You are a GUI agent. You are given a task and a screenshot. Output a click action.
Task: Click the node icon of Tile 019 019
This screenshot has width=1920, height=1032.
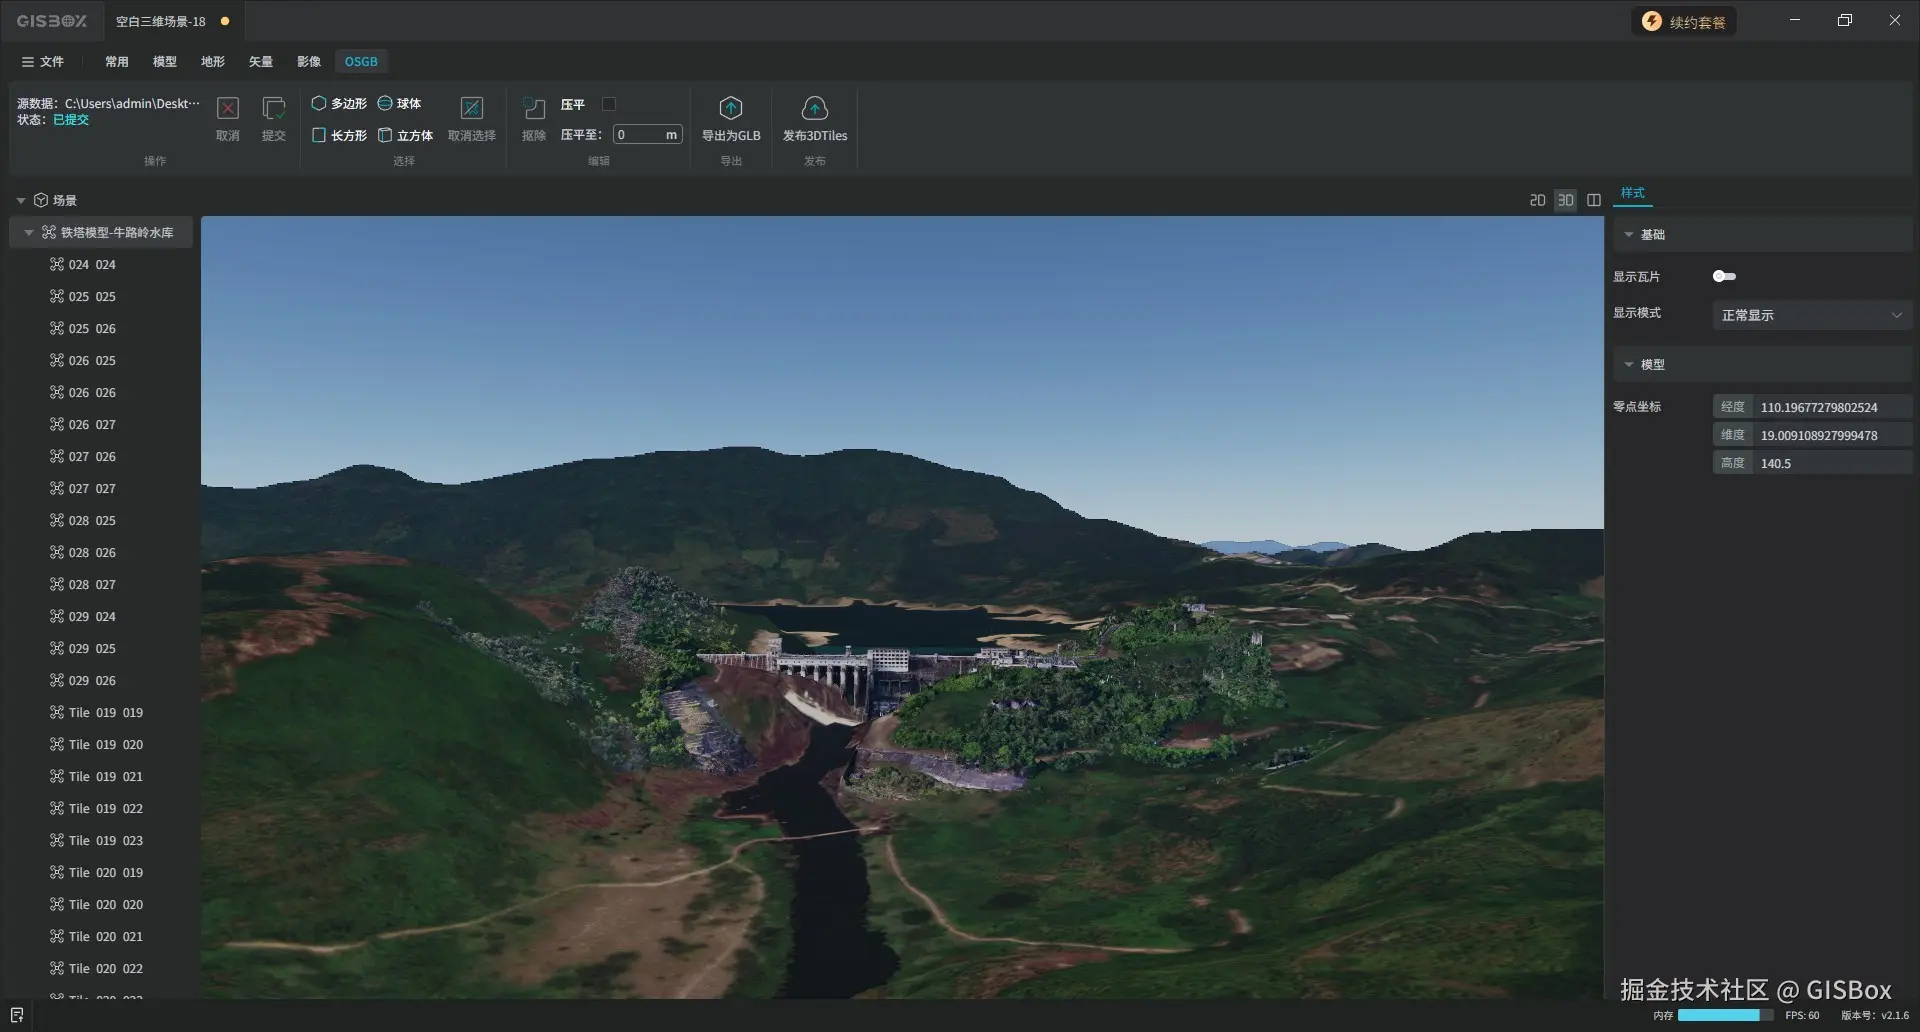point(57,712)
